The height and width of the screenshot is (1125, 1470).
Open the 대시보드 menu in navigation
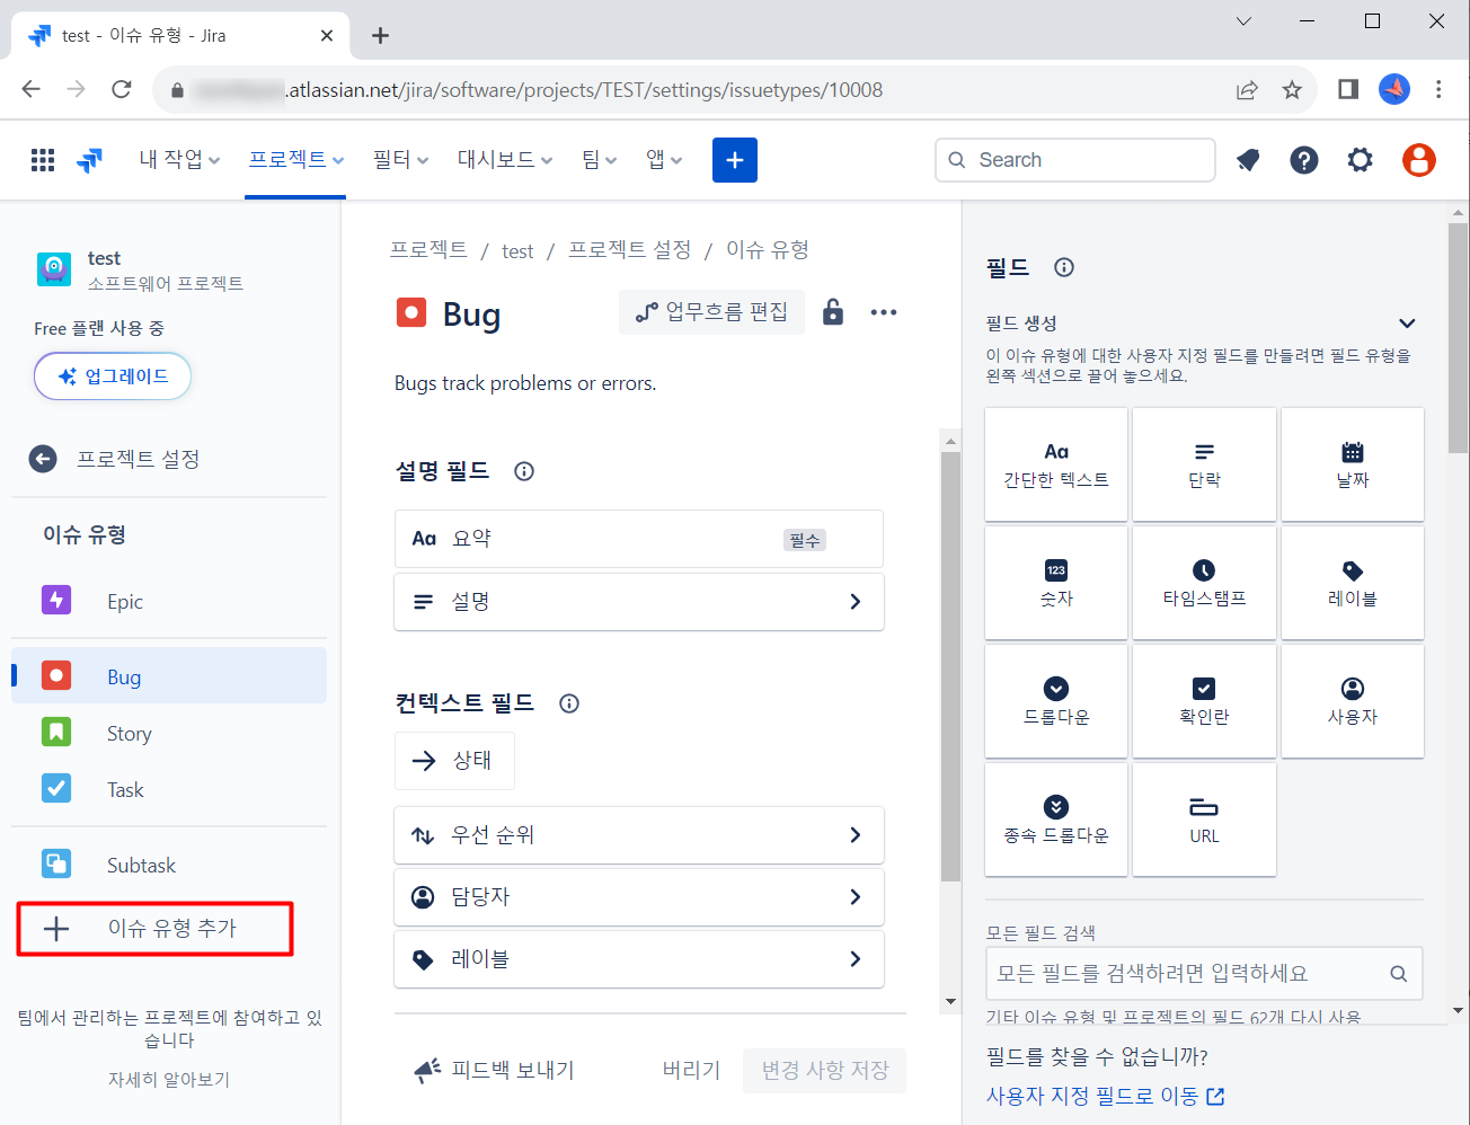click(504, 160)
